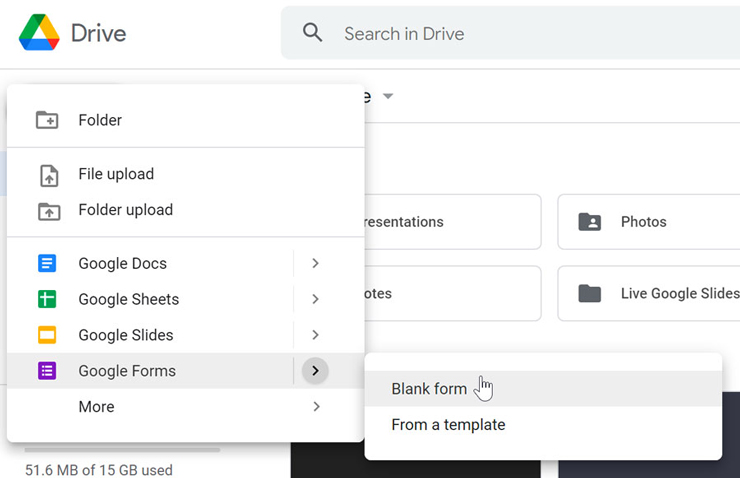740x478 pixels.
Task: Click the File upload icon
Action: [x=49, y=176]
